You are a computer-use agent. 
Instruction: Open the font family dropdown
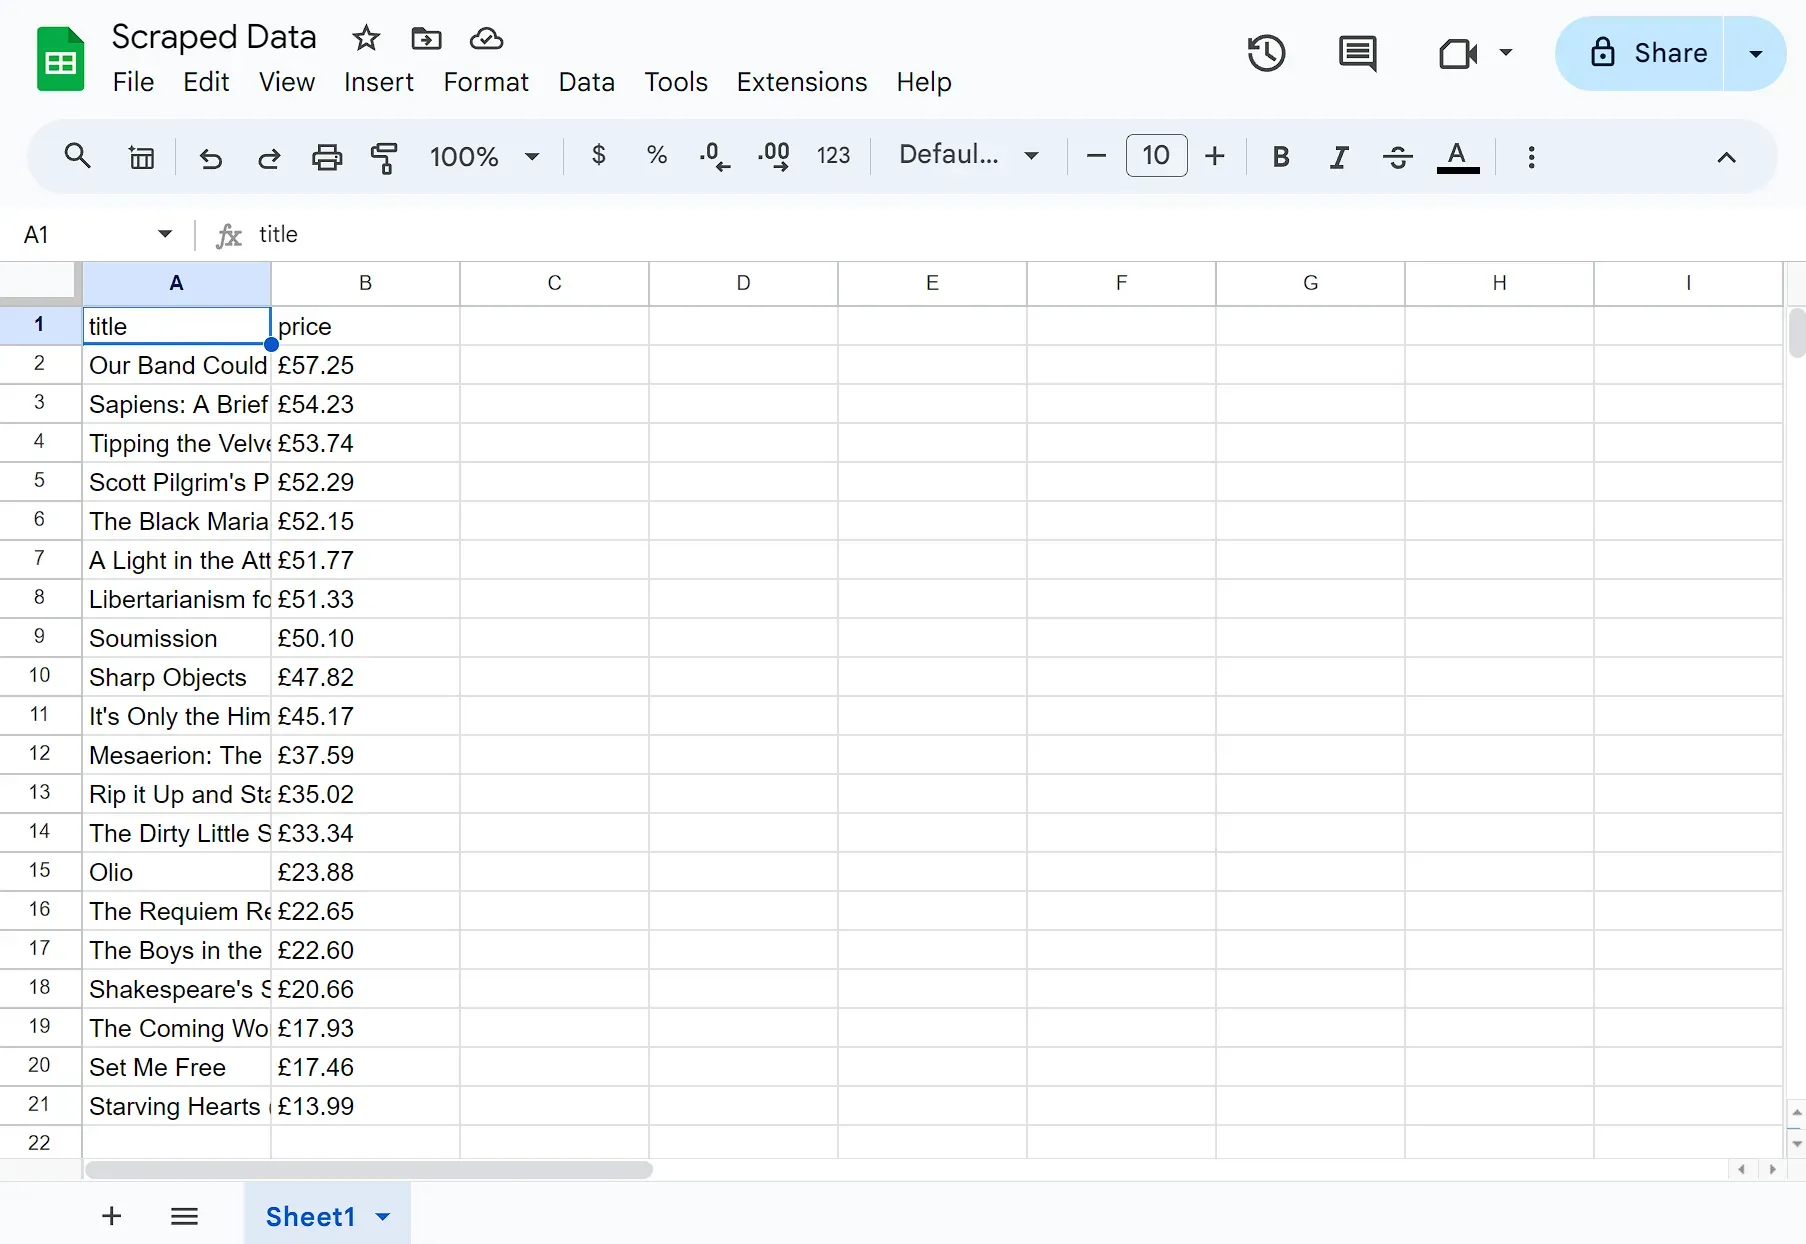968,156
